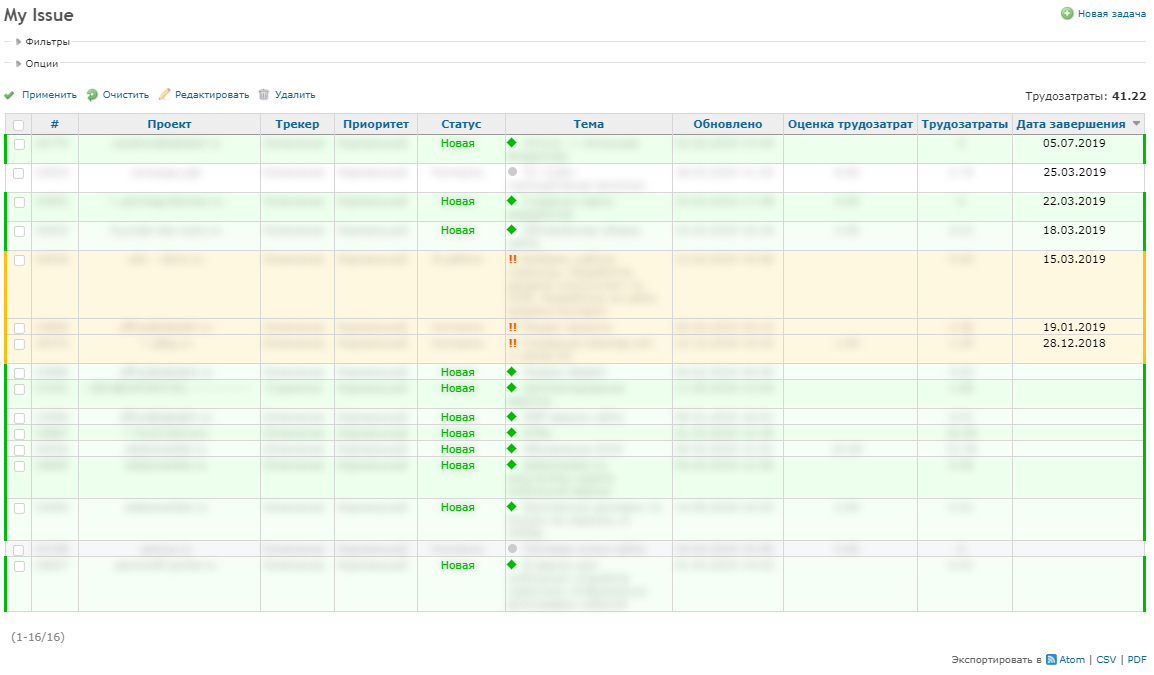Export the issue list as PDF
1154x675 pixels.
tap(1137, 660)
